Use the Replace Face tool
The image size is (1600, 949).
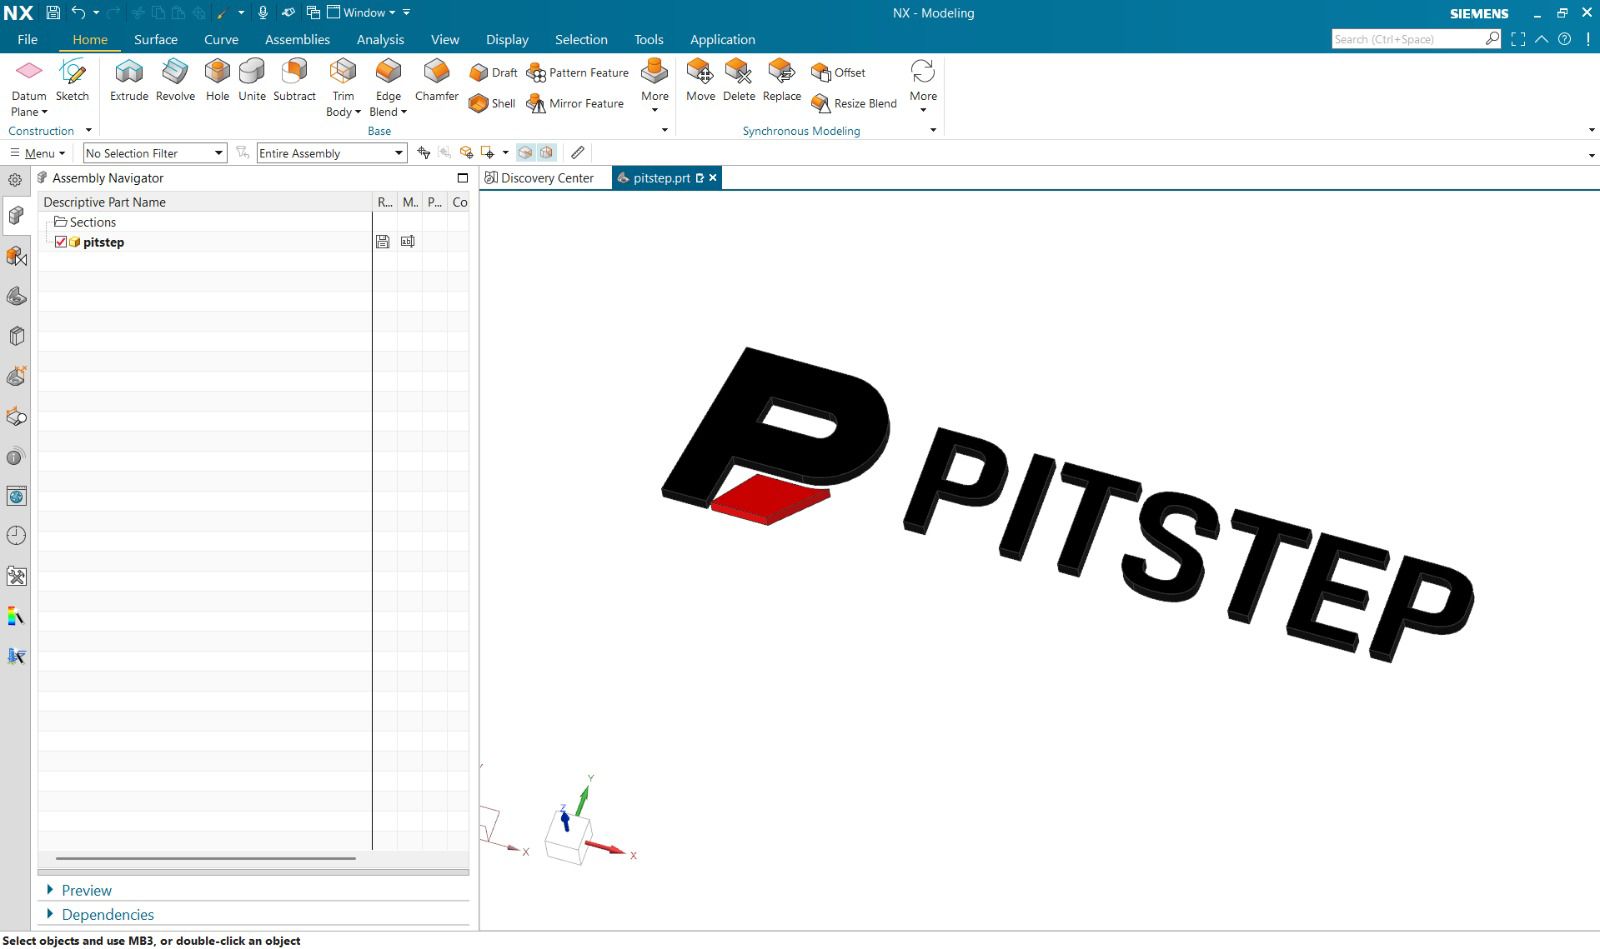(x=782, y=80)
